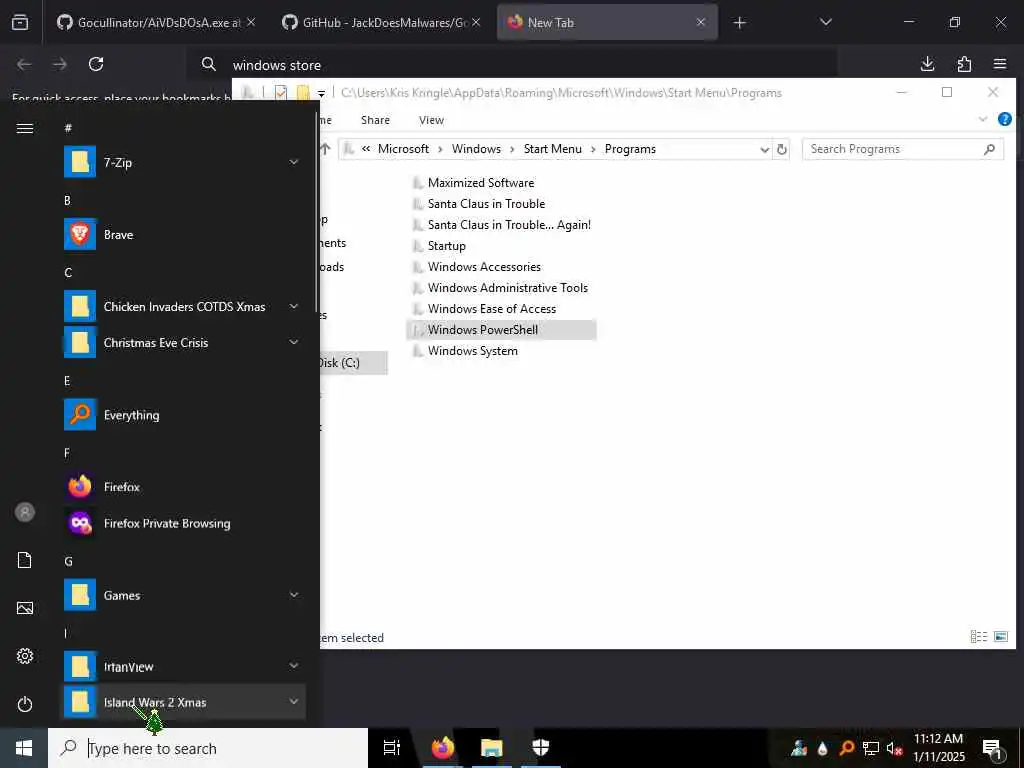1024x768 pixels.
Task: Open Firefox extensions puzzle icon
Action: coord(964,64)
